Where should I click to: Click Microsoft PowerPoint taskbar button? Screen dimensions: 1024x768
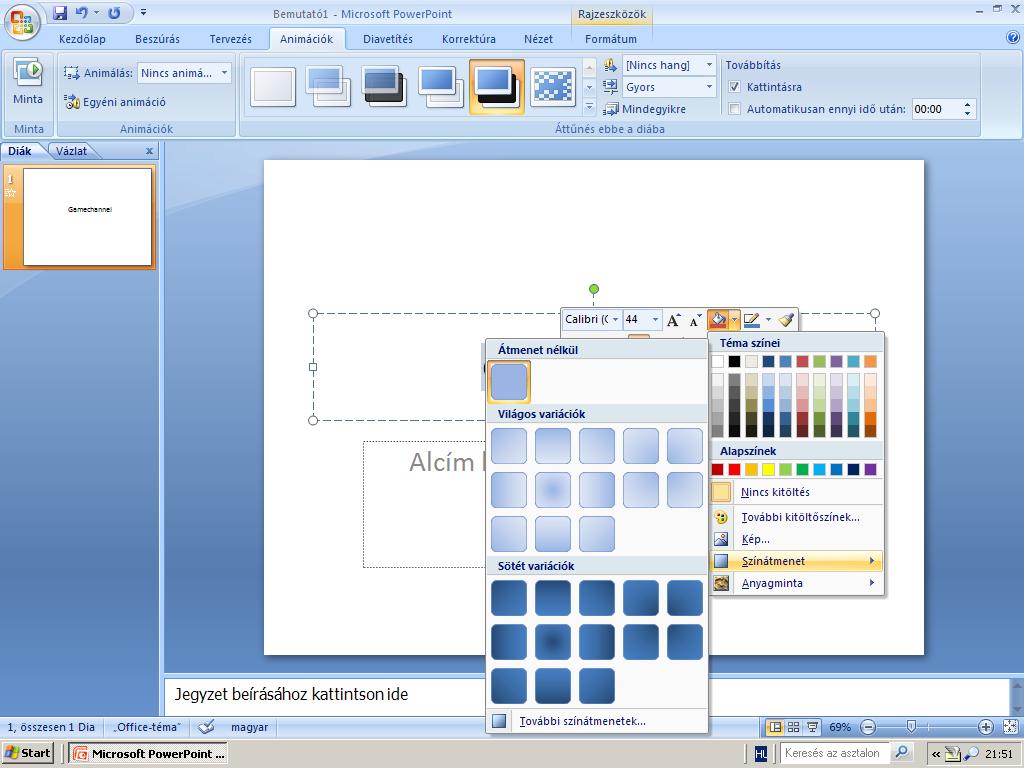coord(148,754)
